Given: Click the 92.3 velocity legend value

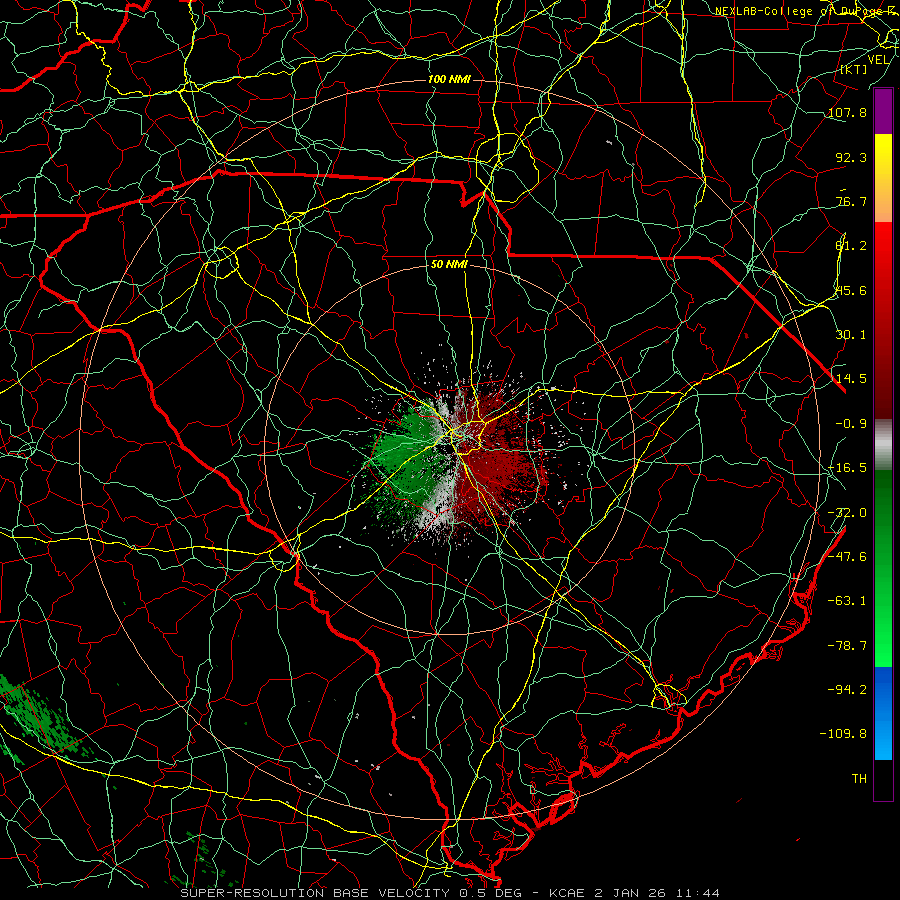Looking at the screenshot, I should (851, 157).
